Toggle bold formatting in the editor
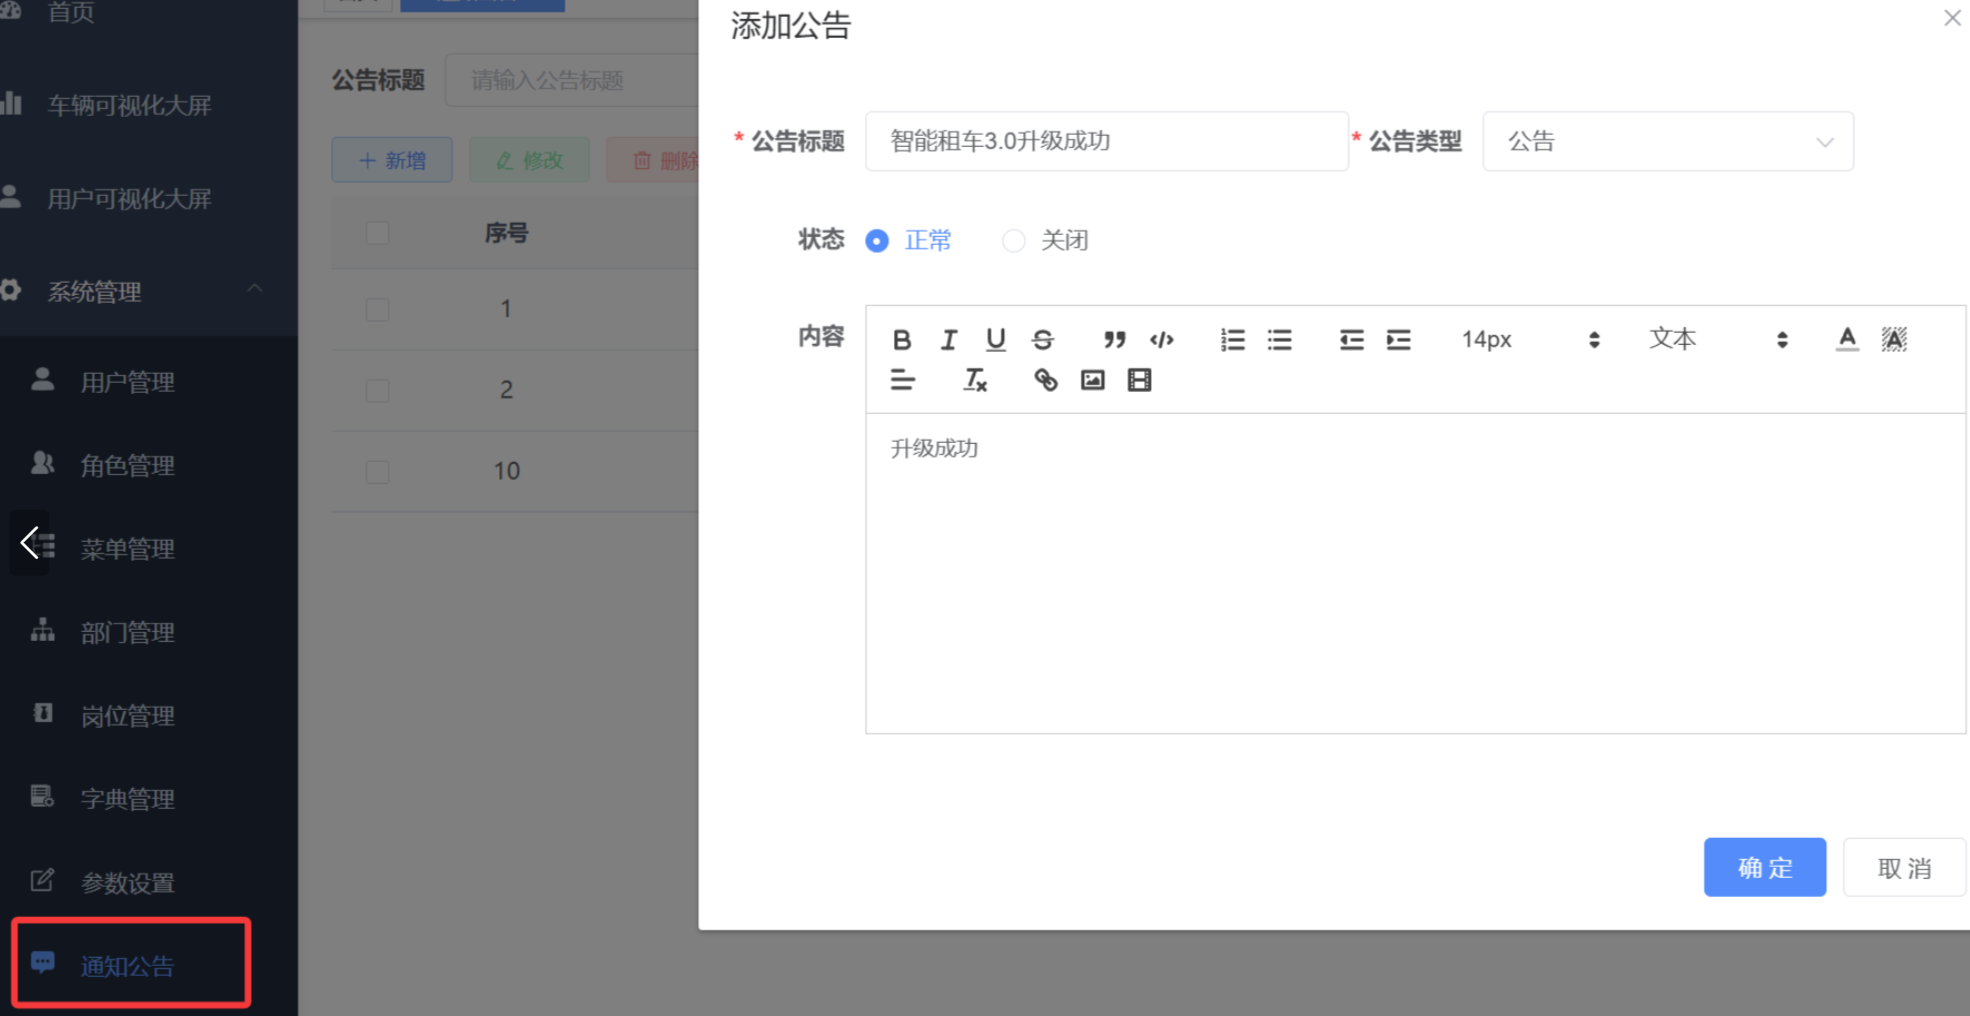 click(901, 340)
